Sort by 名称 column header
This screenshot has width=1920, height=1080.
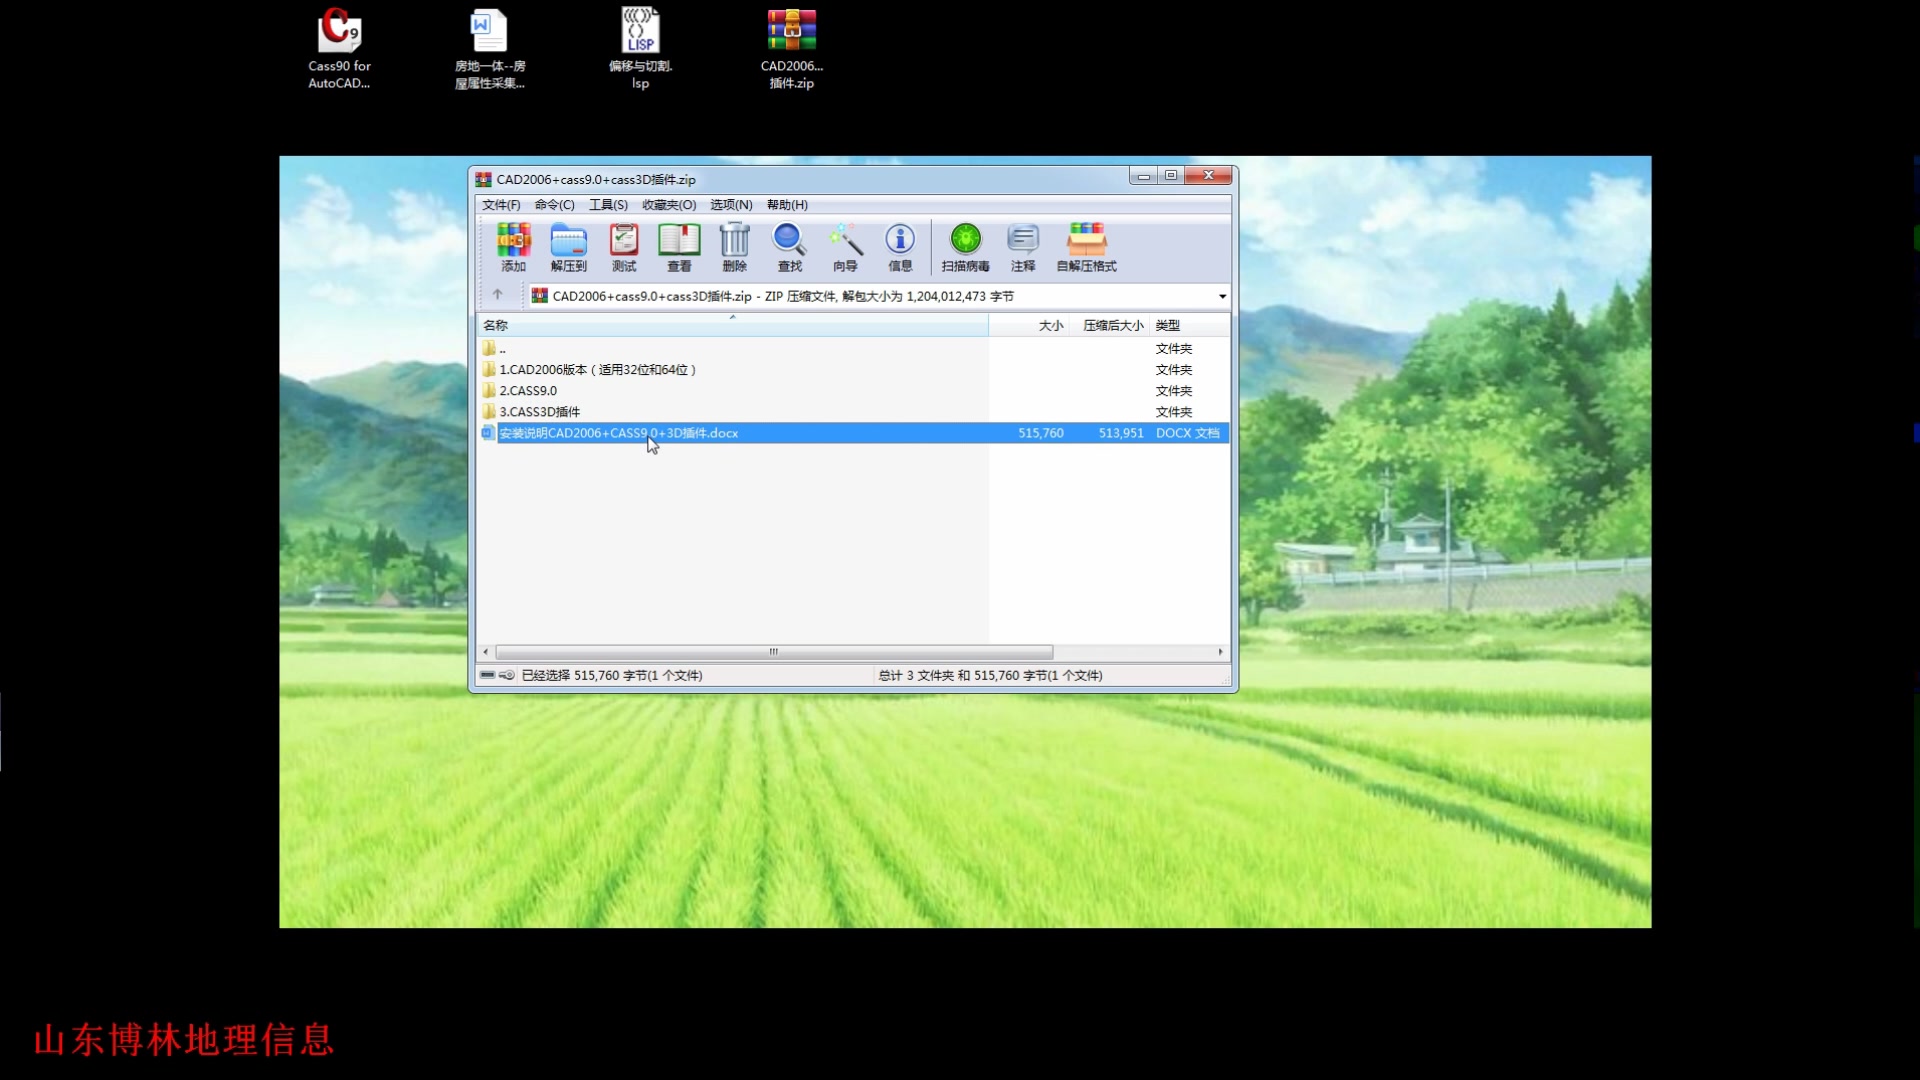(x=732, y=325)
